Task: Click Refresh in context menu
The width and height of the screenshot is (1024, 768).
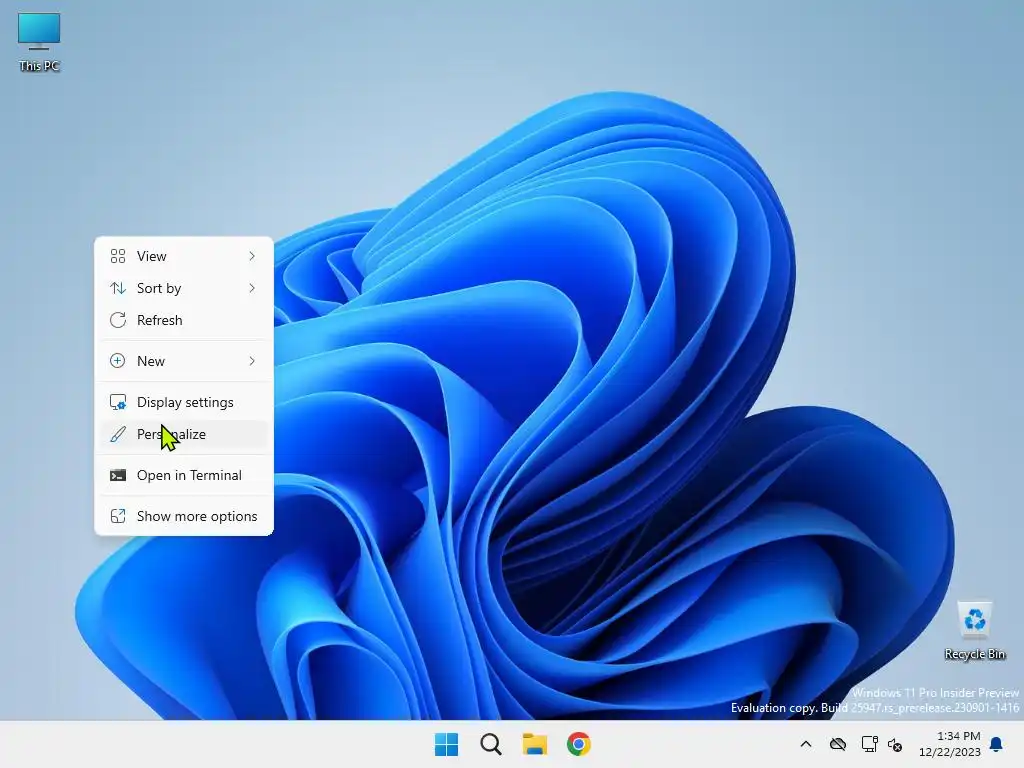Action: pos(184,320)
